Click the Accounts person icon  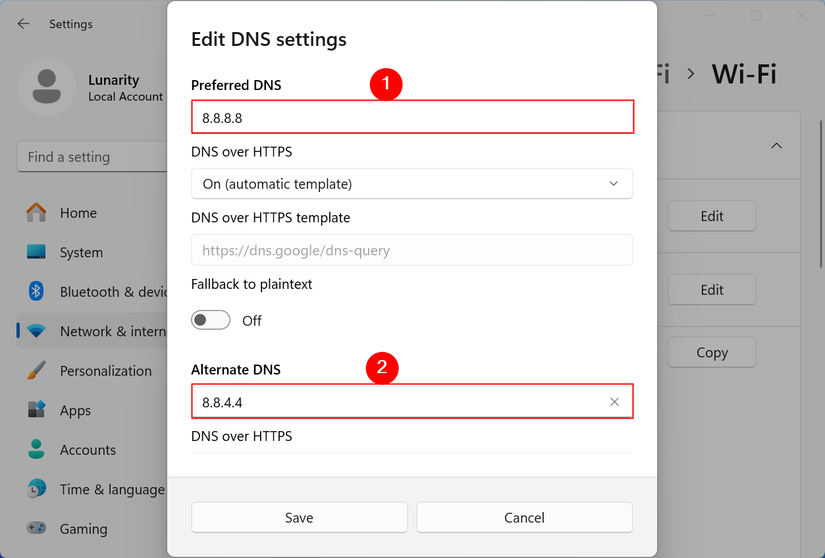tap(37, 450)
